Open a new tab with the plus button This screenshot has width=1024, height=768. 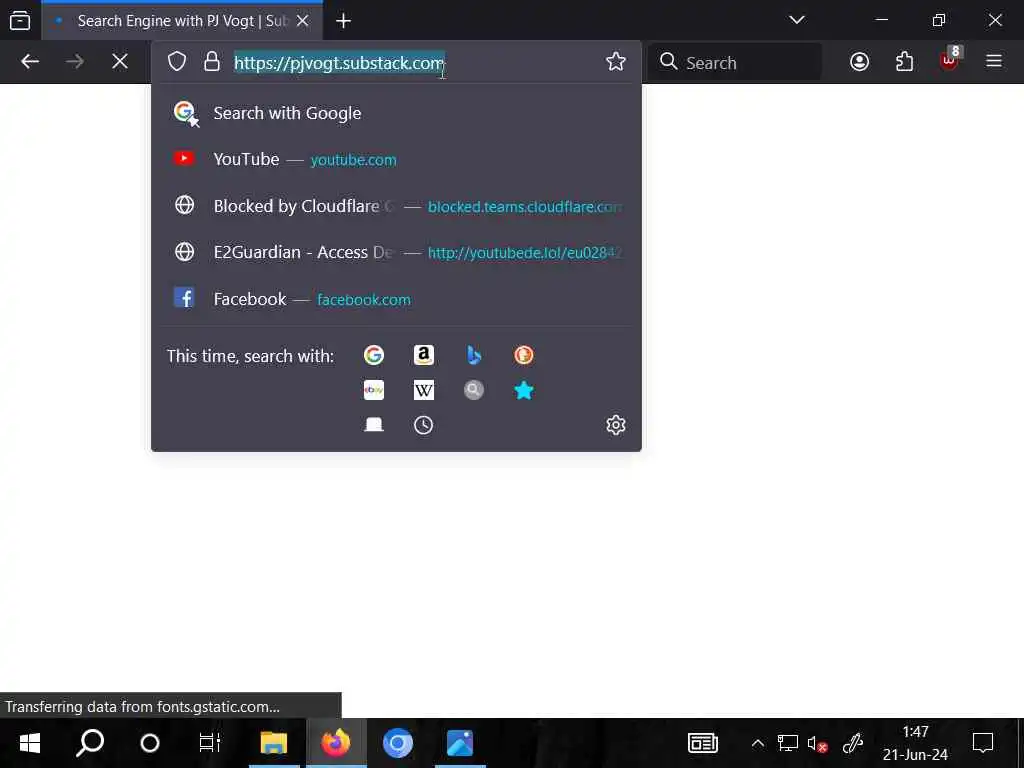(x=344, y=21)
